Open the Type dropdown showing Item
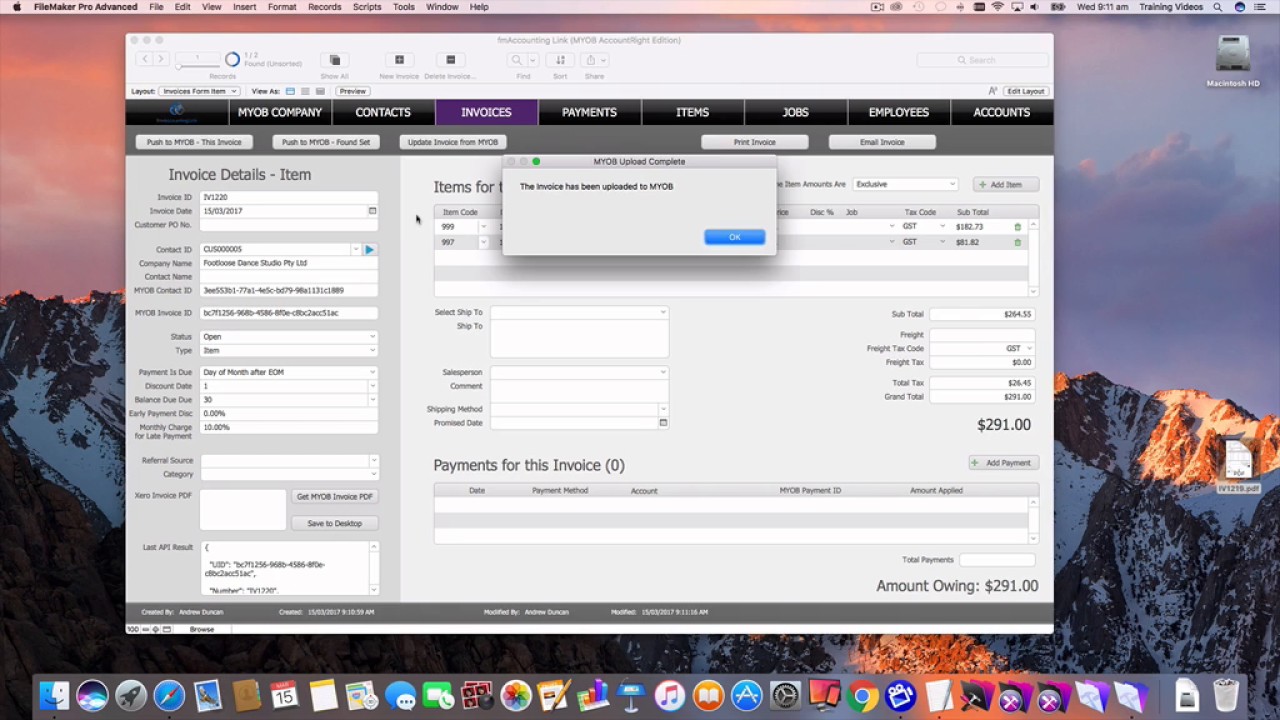 tap(289, 351)
